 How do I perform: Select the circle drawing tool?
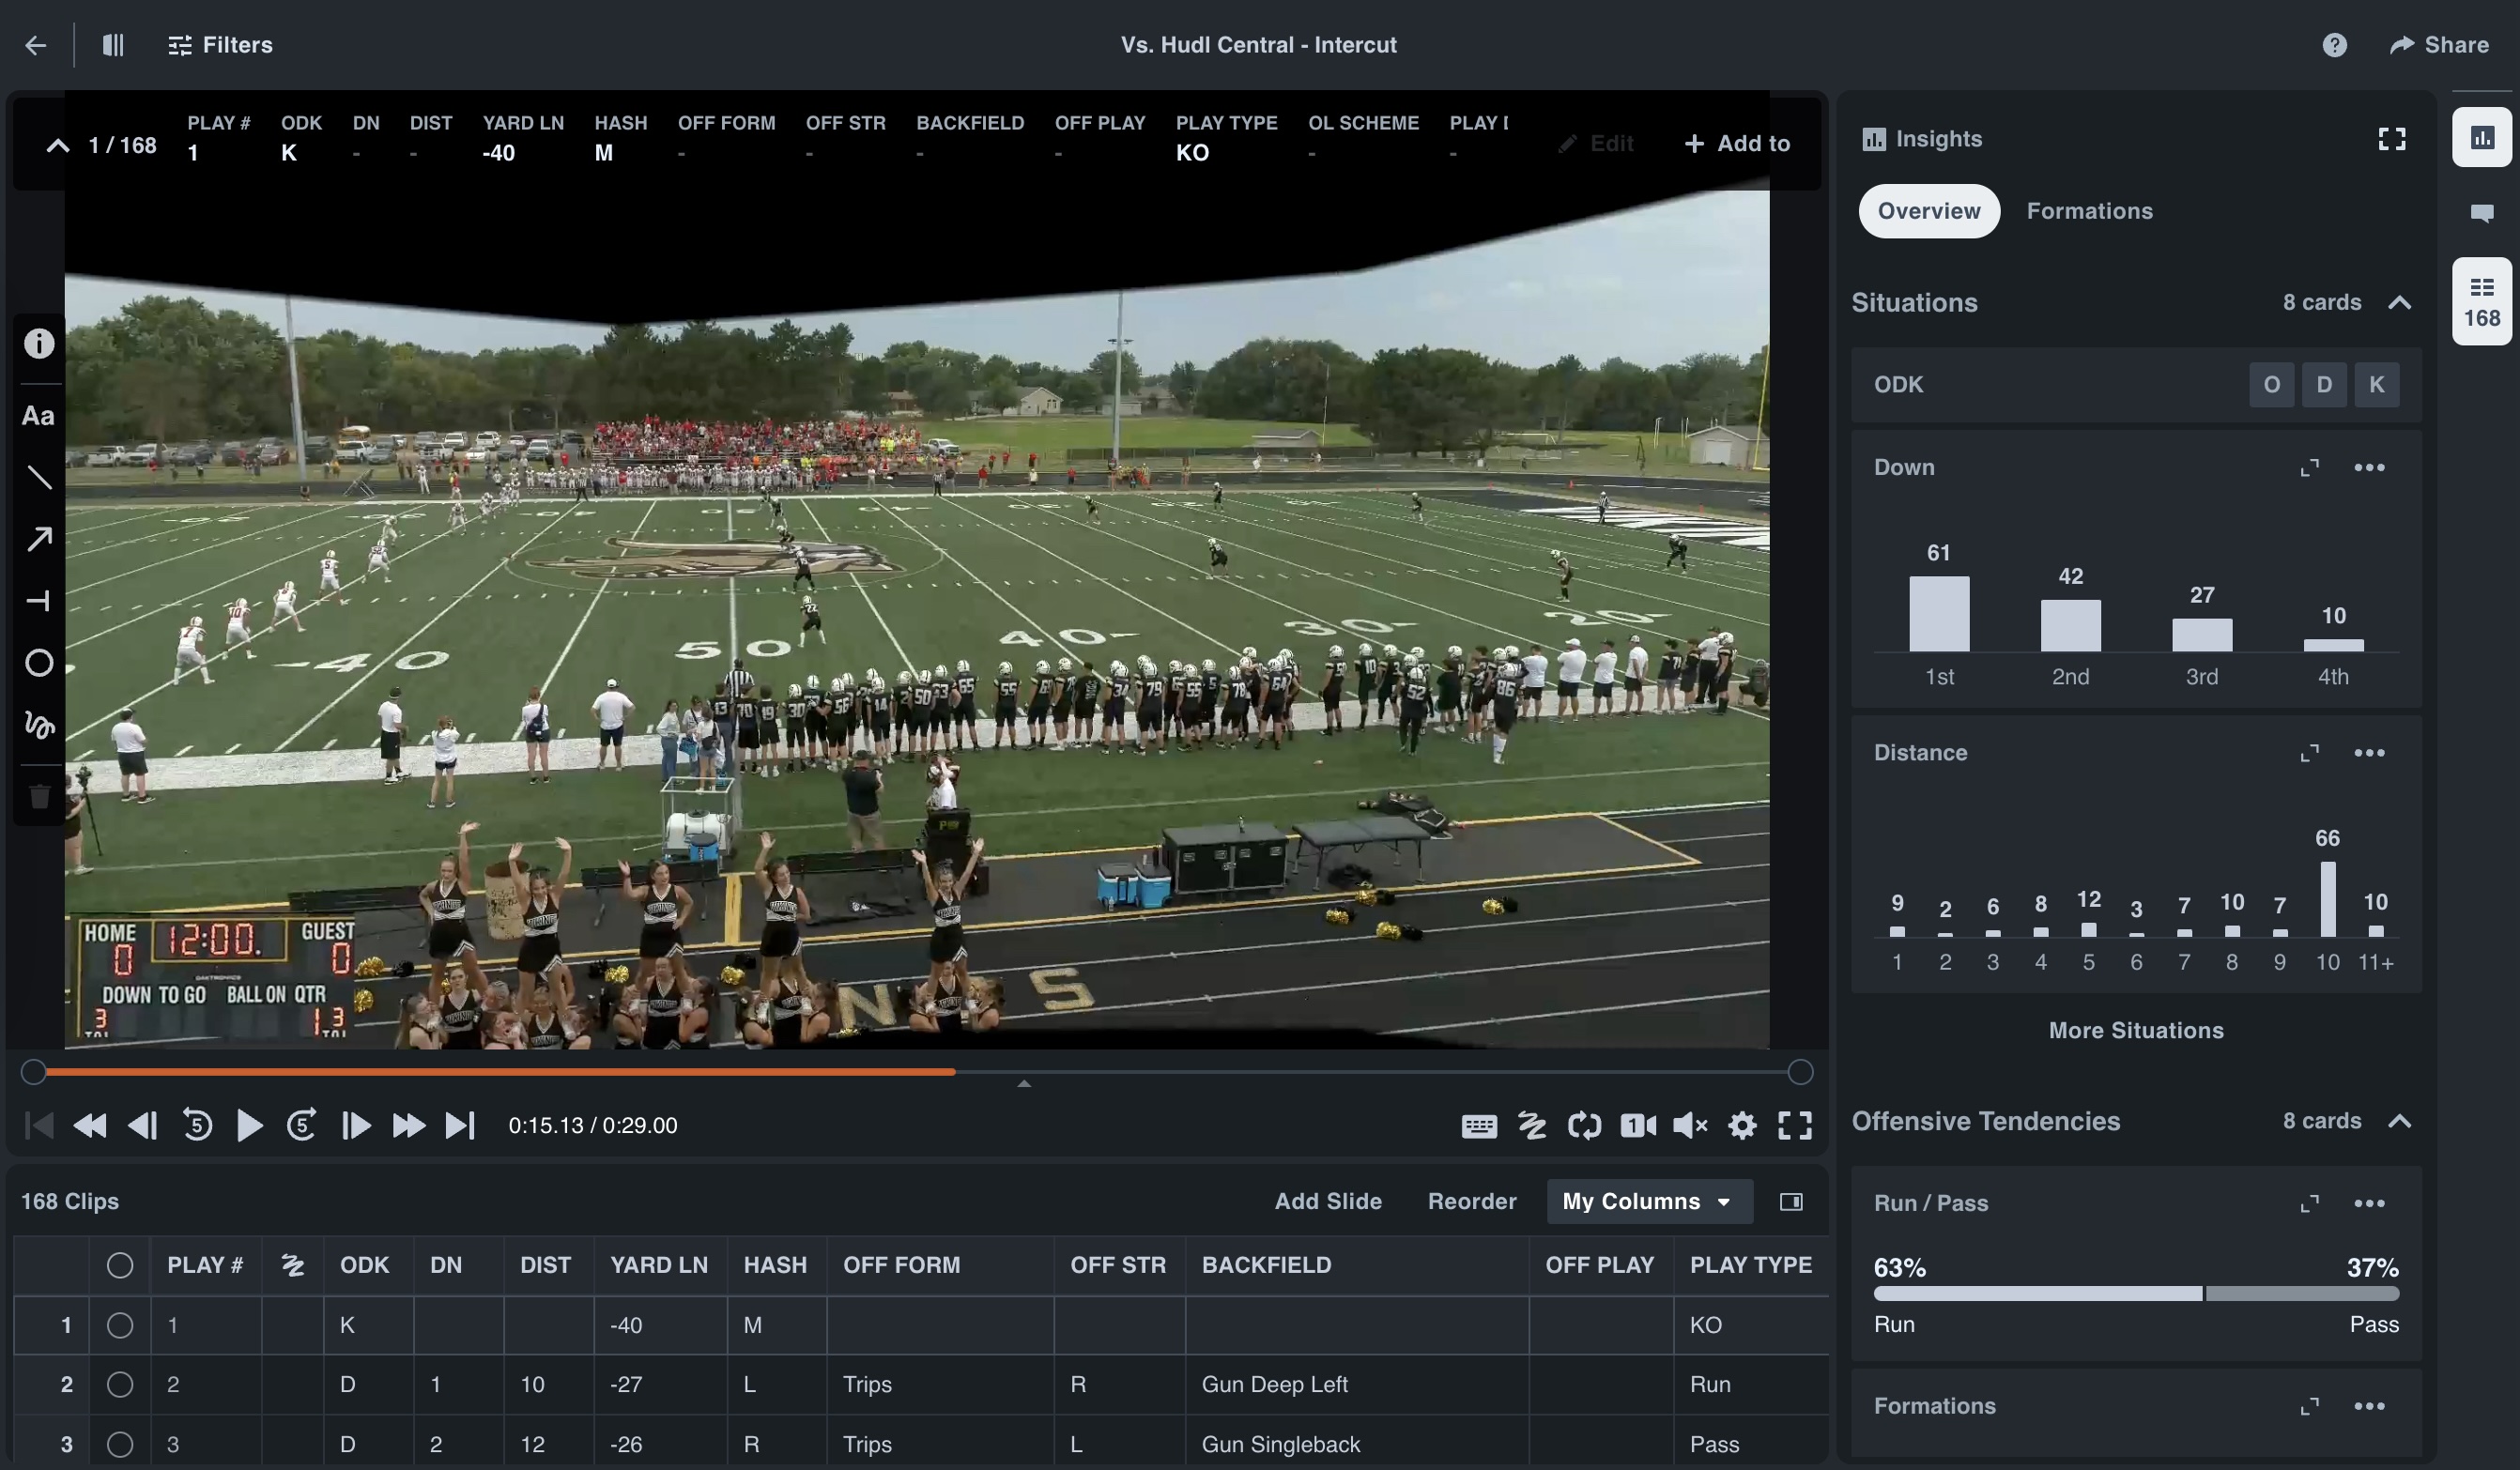pos(39,663)
